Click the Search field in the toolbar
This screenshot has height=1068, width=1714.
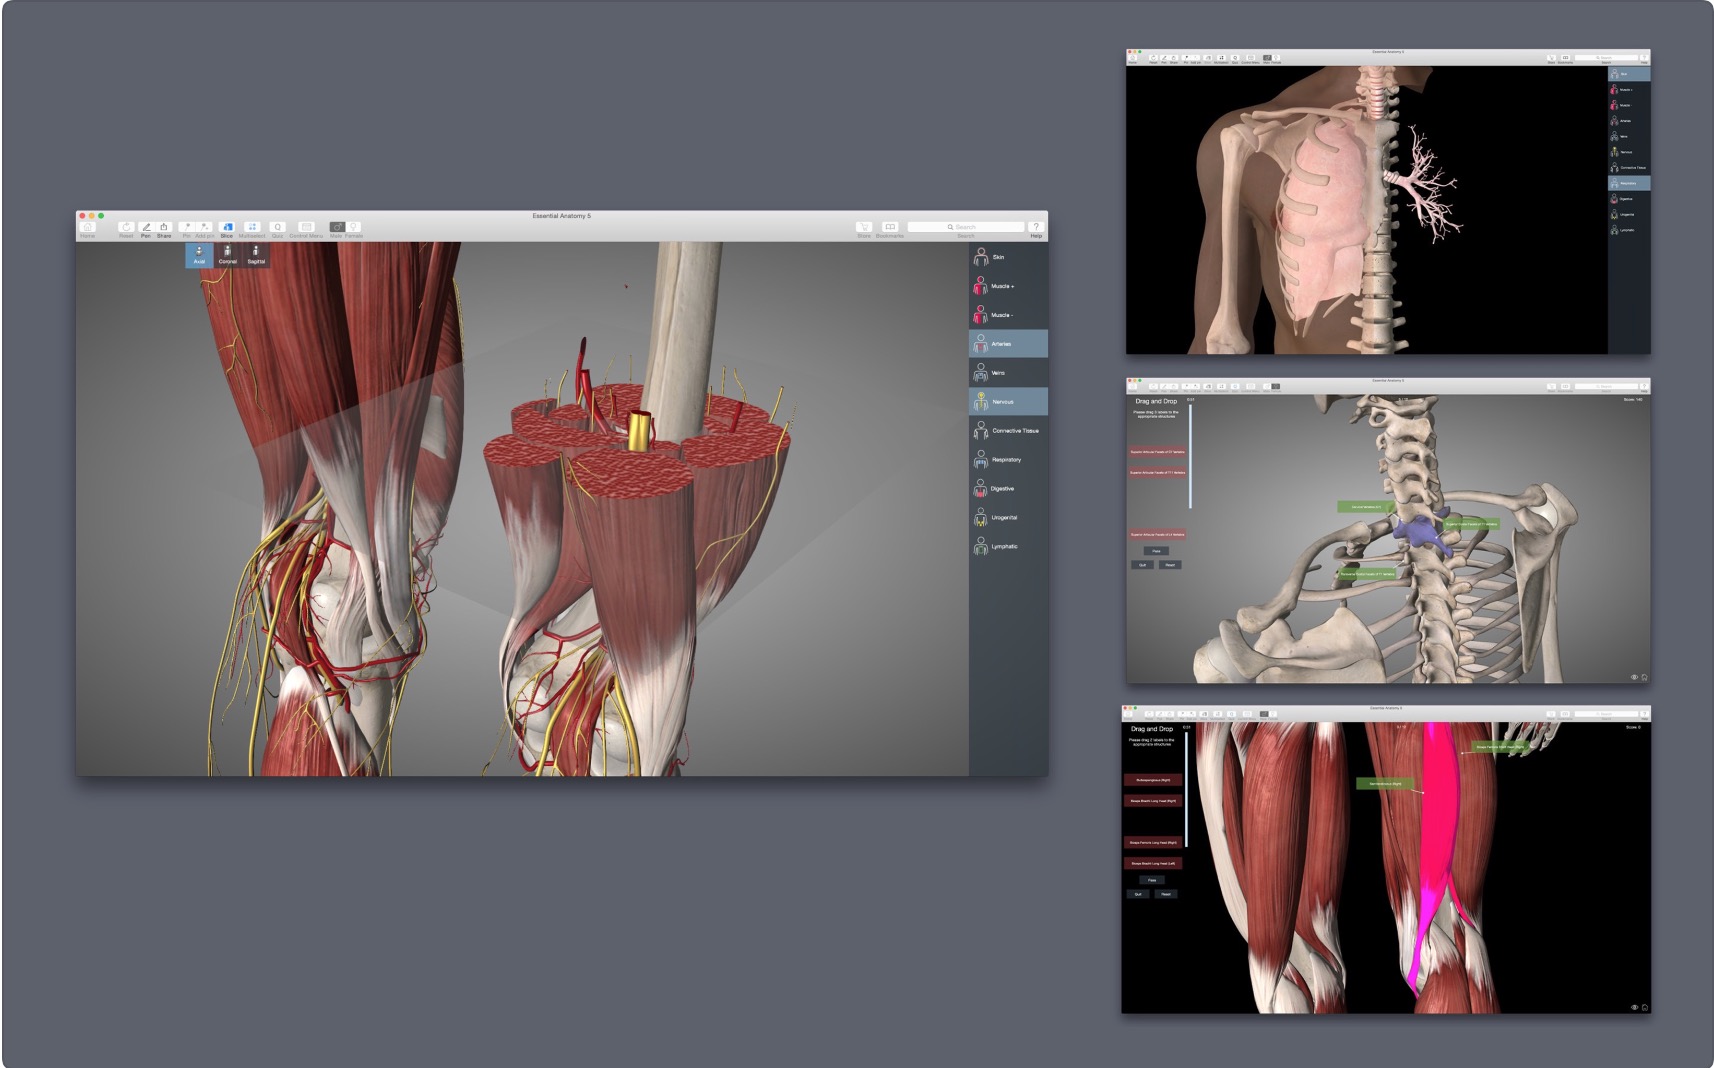point(965,227)
